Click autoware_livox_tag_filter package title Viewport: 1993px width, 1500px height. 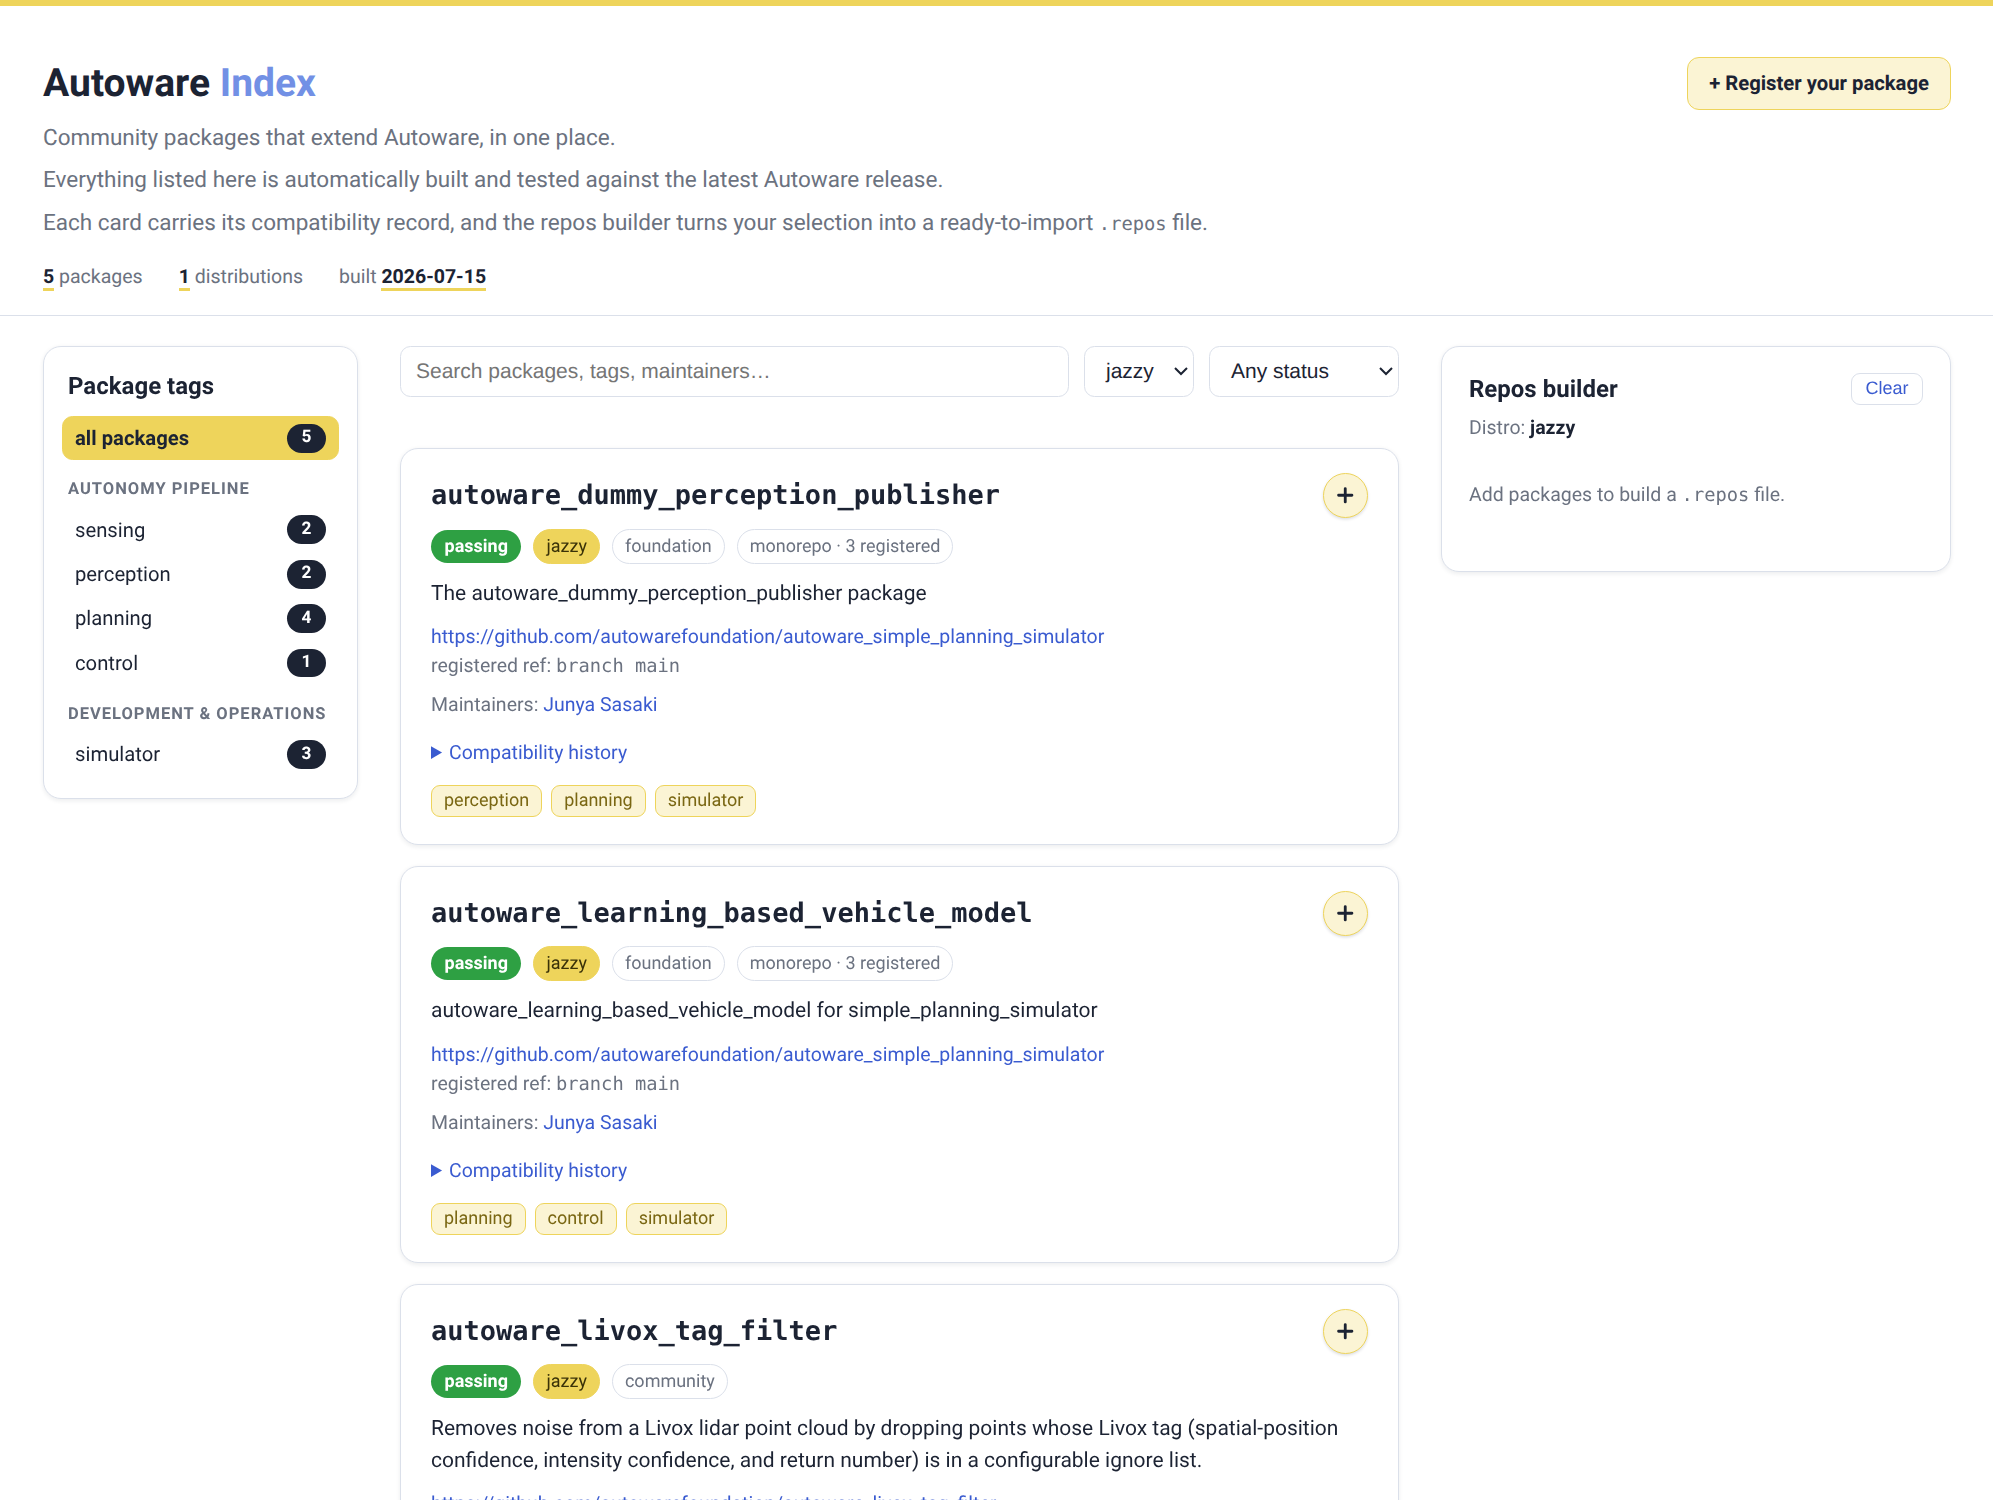tap(634, 1331)
